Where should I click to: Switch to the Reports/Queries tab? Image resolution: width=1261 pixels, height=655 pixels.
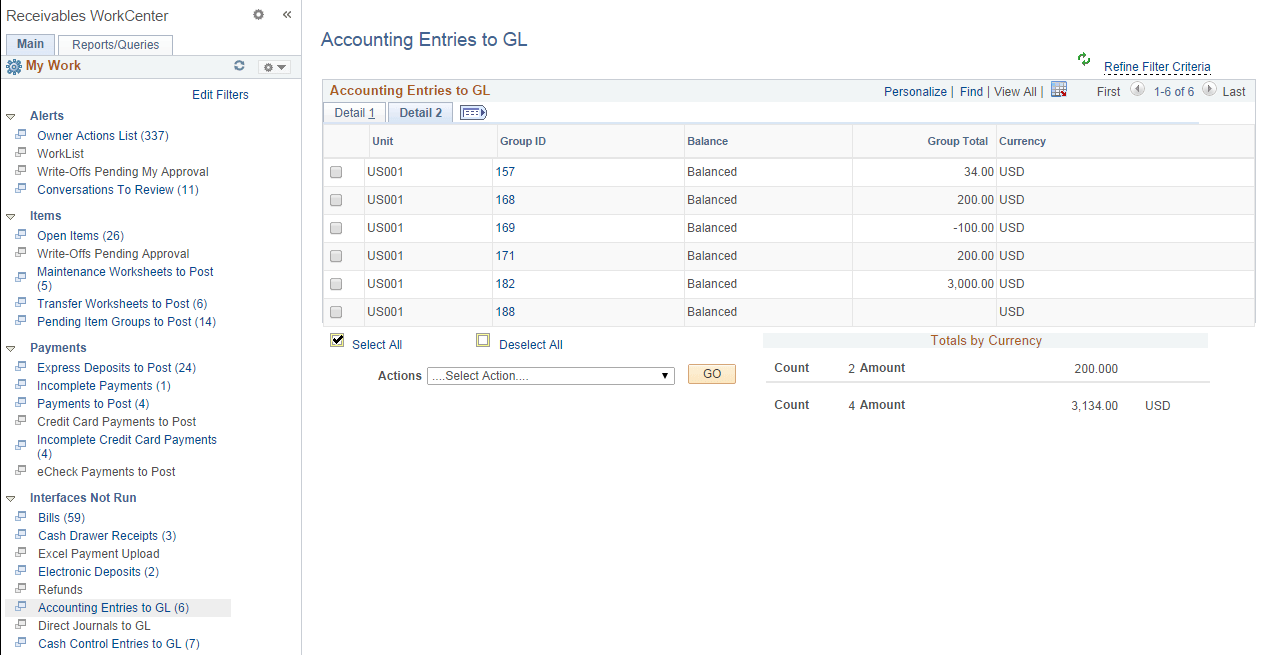pyautogui.click(x=114, y=44)
